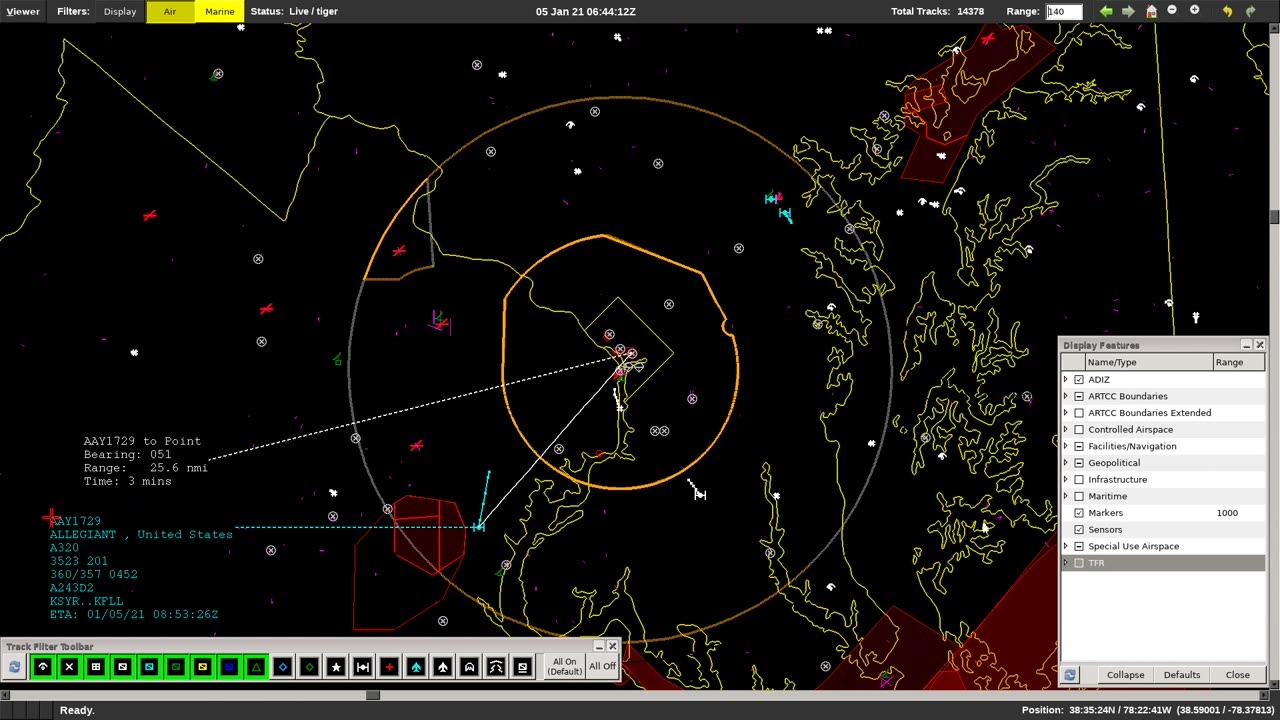Expand the ARTCC Boundaries Extended row
Image resolution: width=1280 pixels, height=720 pixels.
(x=1066, y=413)
